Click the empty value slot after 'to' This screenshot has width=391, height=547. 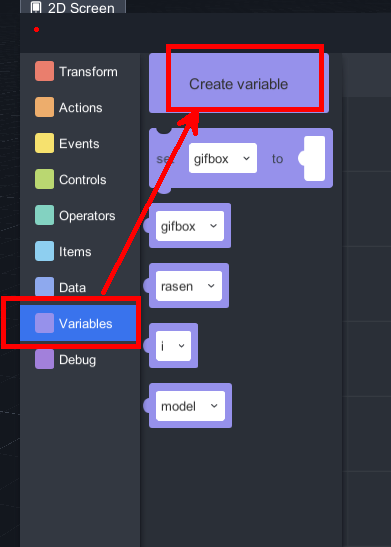click(314, 158)
